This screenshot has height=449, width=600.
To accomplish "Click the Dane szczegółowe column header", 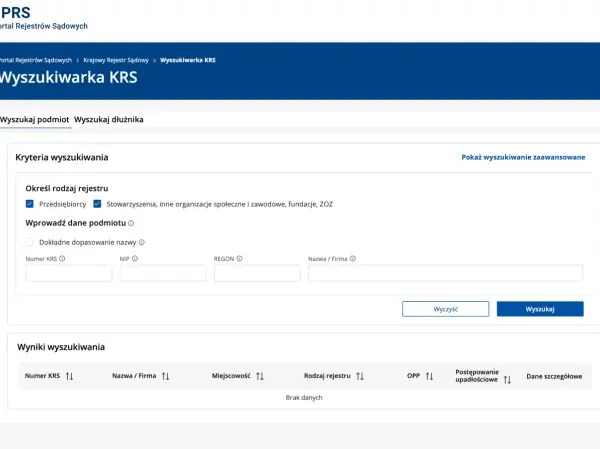I will (554, 376).
